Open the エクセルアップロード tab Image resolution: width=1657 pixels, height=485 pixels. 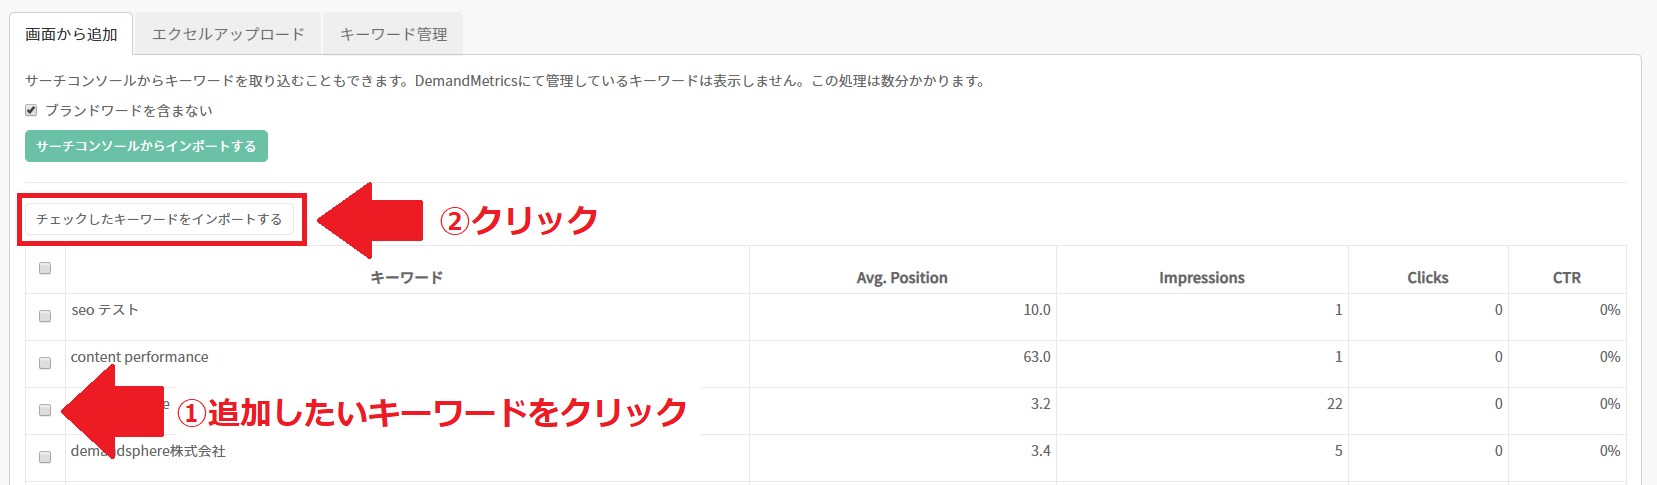[x=228, y=34]
